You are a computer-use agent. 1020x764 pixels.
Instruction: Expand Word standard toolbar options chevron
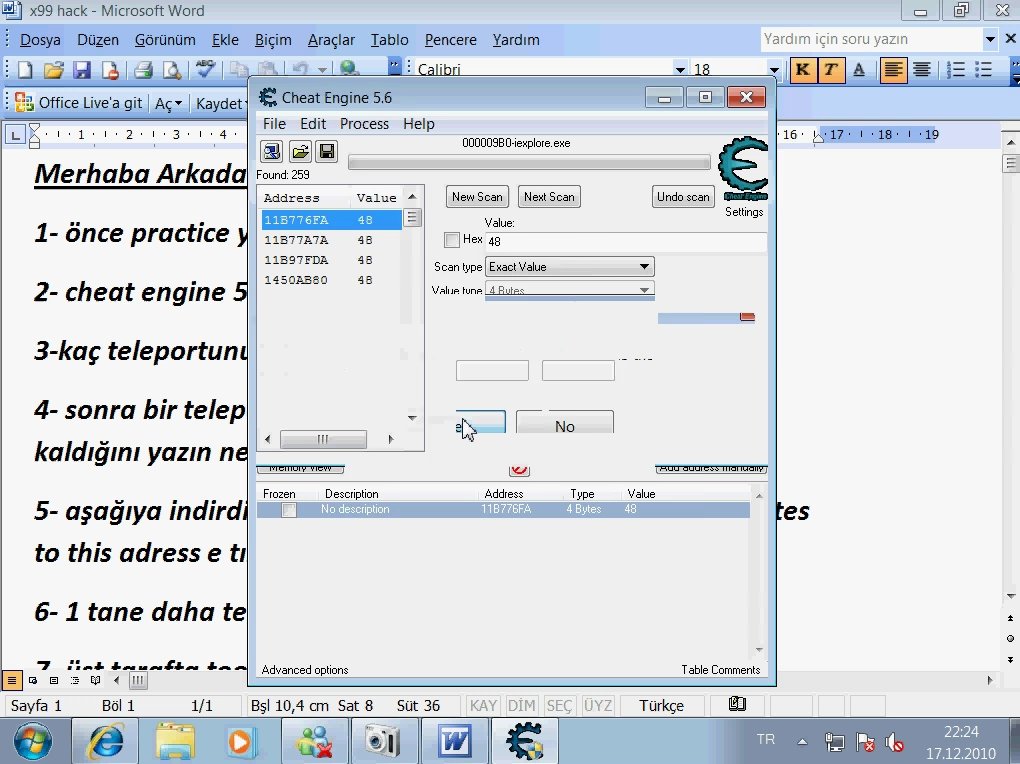394,65
